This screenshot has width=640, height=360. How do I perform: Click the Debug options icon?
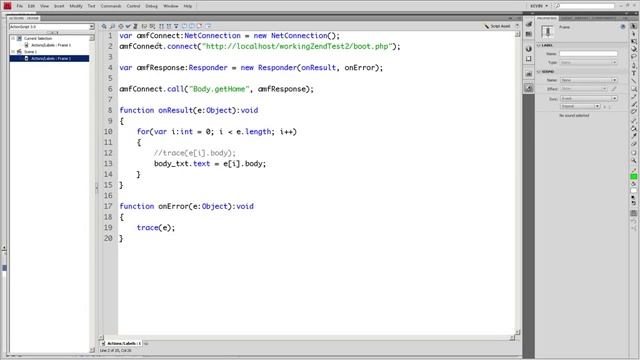point(152,26)
